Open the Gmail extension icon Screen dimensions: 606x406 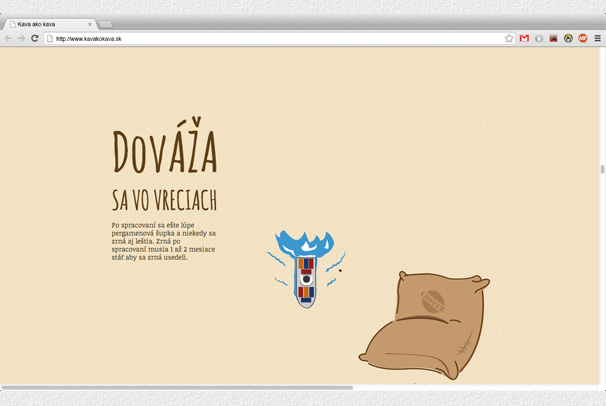524,38
